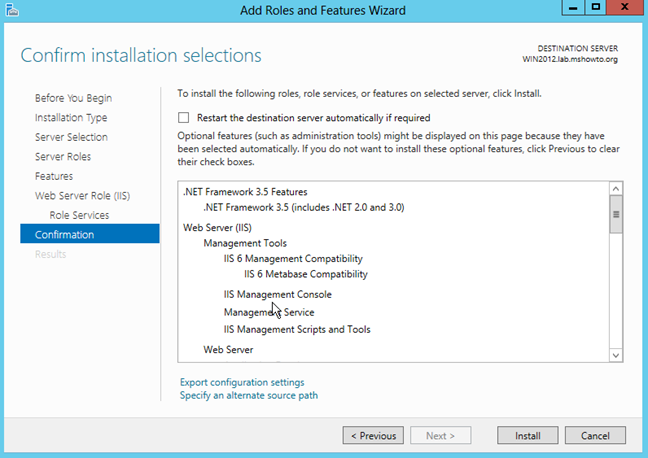Go back with the Previous button
The image size is (648, 458).
[x=373, y=436]
